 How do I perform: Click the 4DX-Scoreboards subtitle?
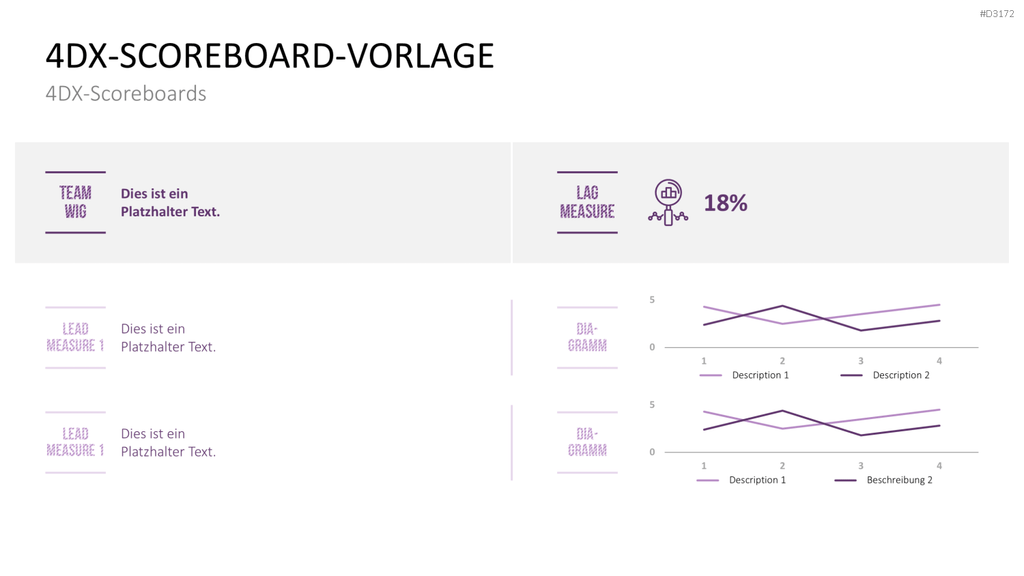tap(126, 93)
